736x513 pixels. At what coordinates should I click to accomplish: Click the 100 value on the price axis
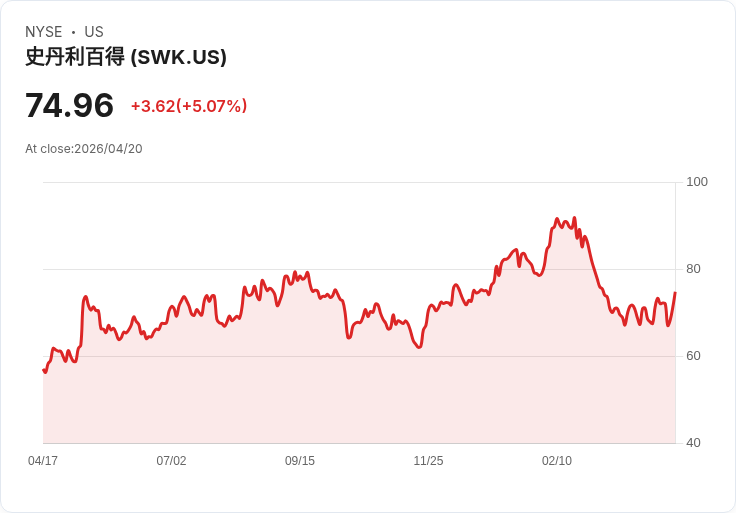(697, 182)
